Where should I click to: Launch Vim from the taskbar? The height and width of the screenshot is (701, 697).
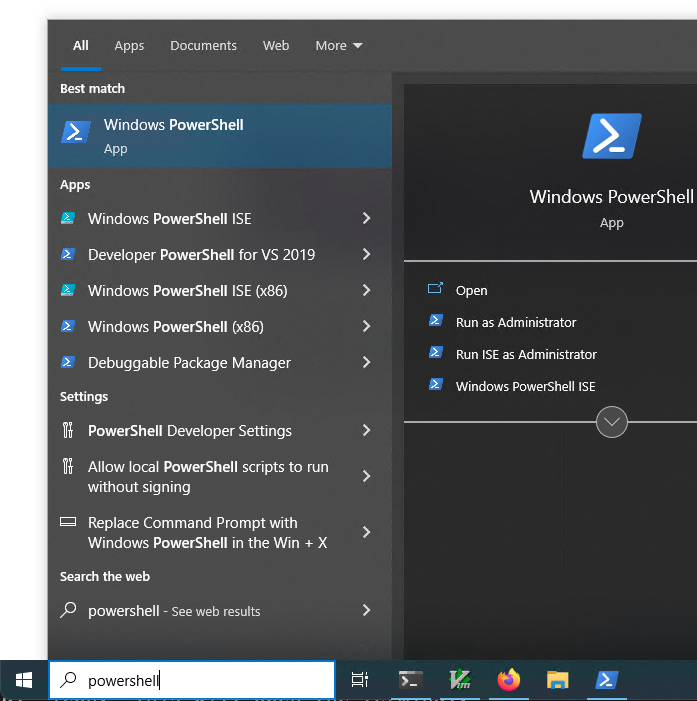460,680
